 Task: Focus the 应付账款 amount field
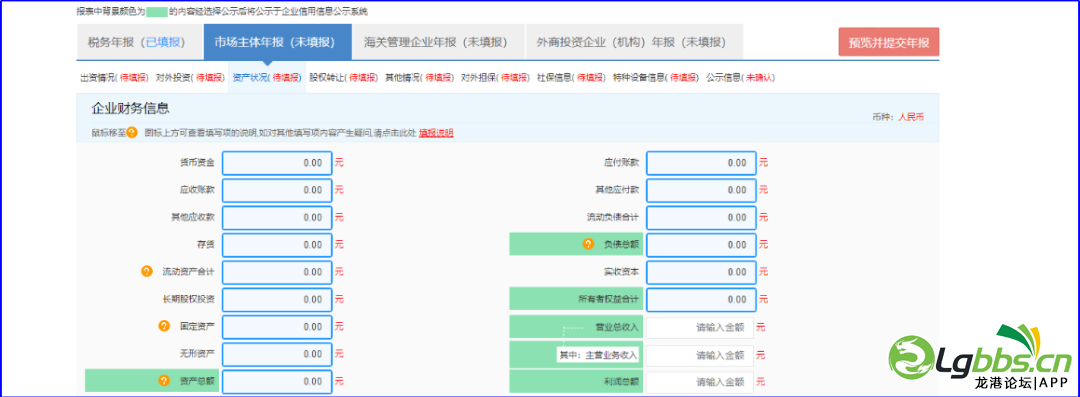pyautogui.click(x=701, y=163)
